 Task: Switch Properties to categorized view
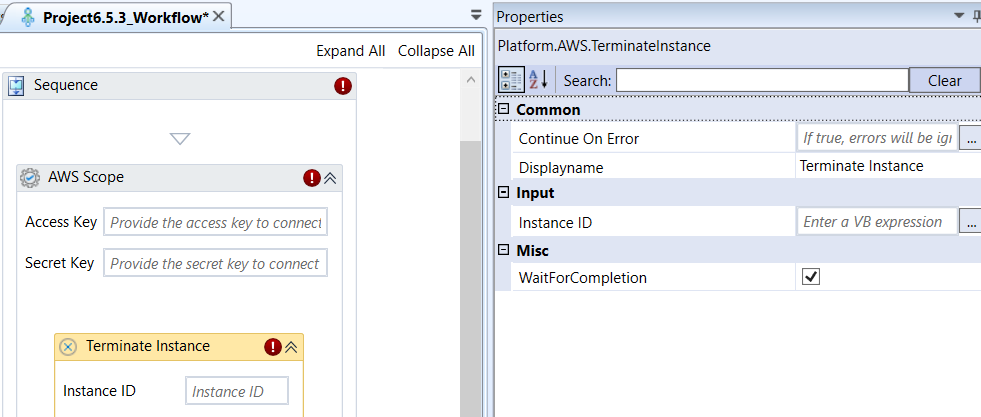(511, 80)
